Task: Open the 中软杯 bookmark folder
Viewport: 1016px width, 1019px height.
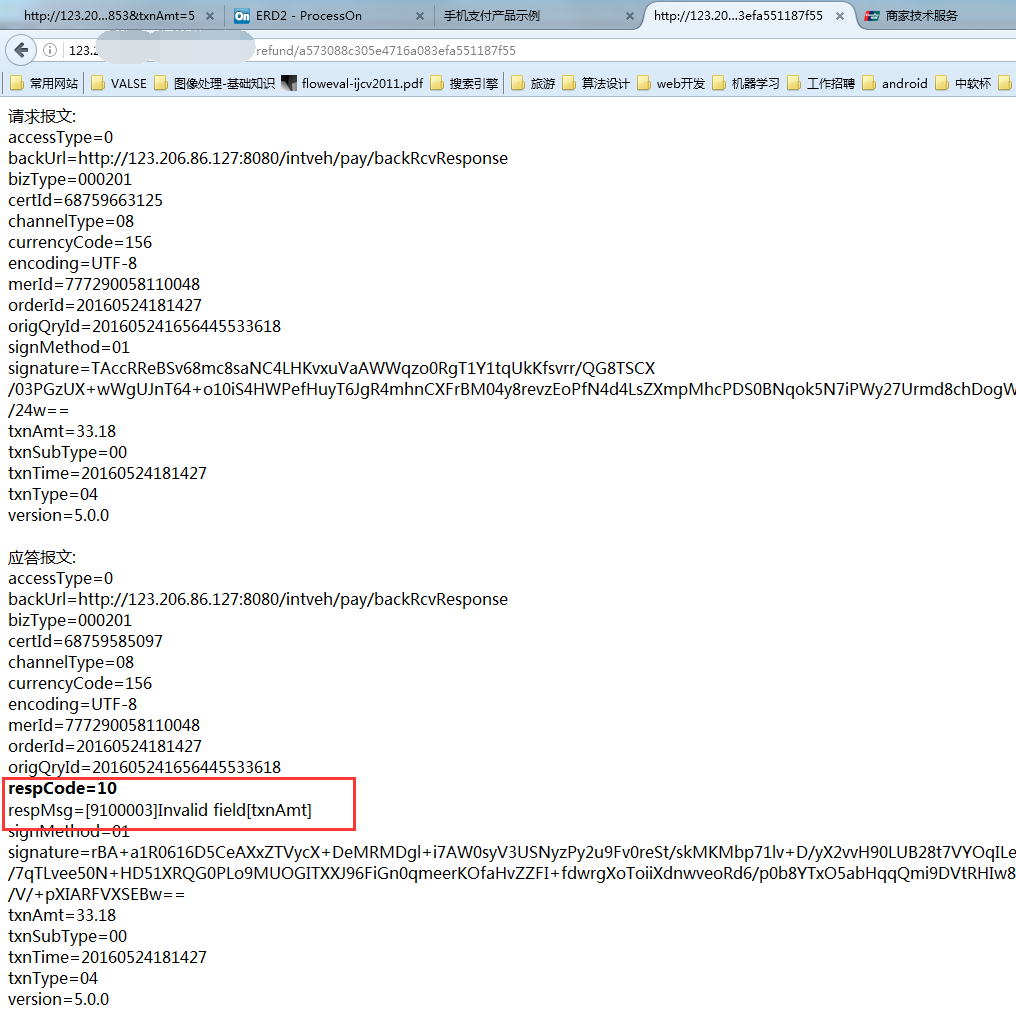Action: coord(963,83)
